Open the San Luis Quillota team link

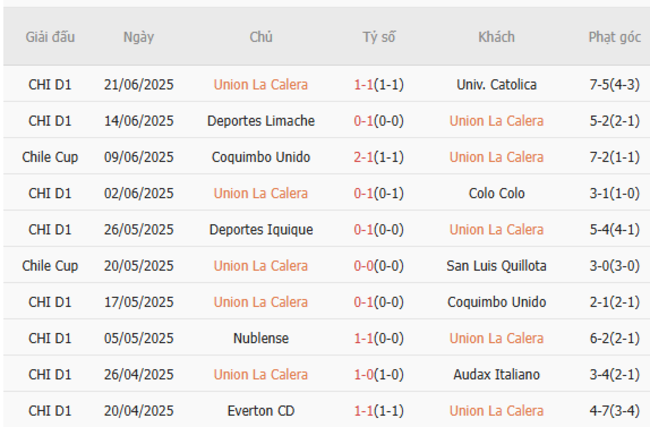coord(496,266)
